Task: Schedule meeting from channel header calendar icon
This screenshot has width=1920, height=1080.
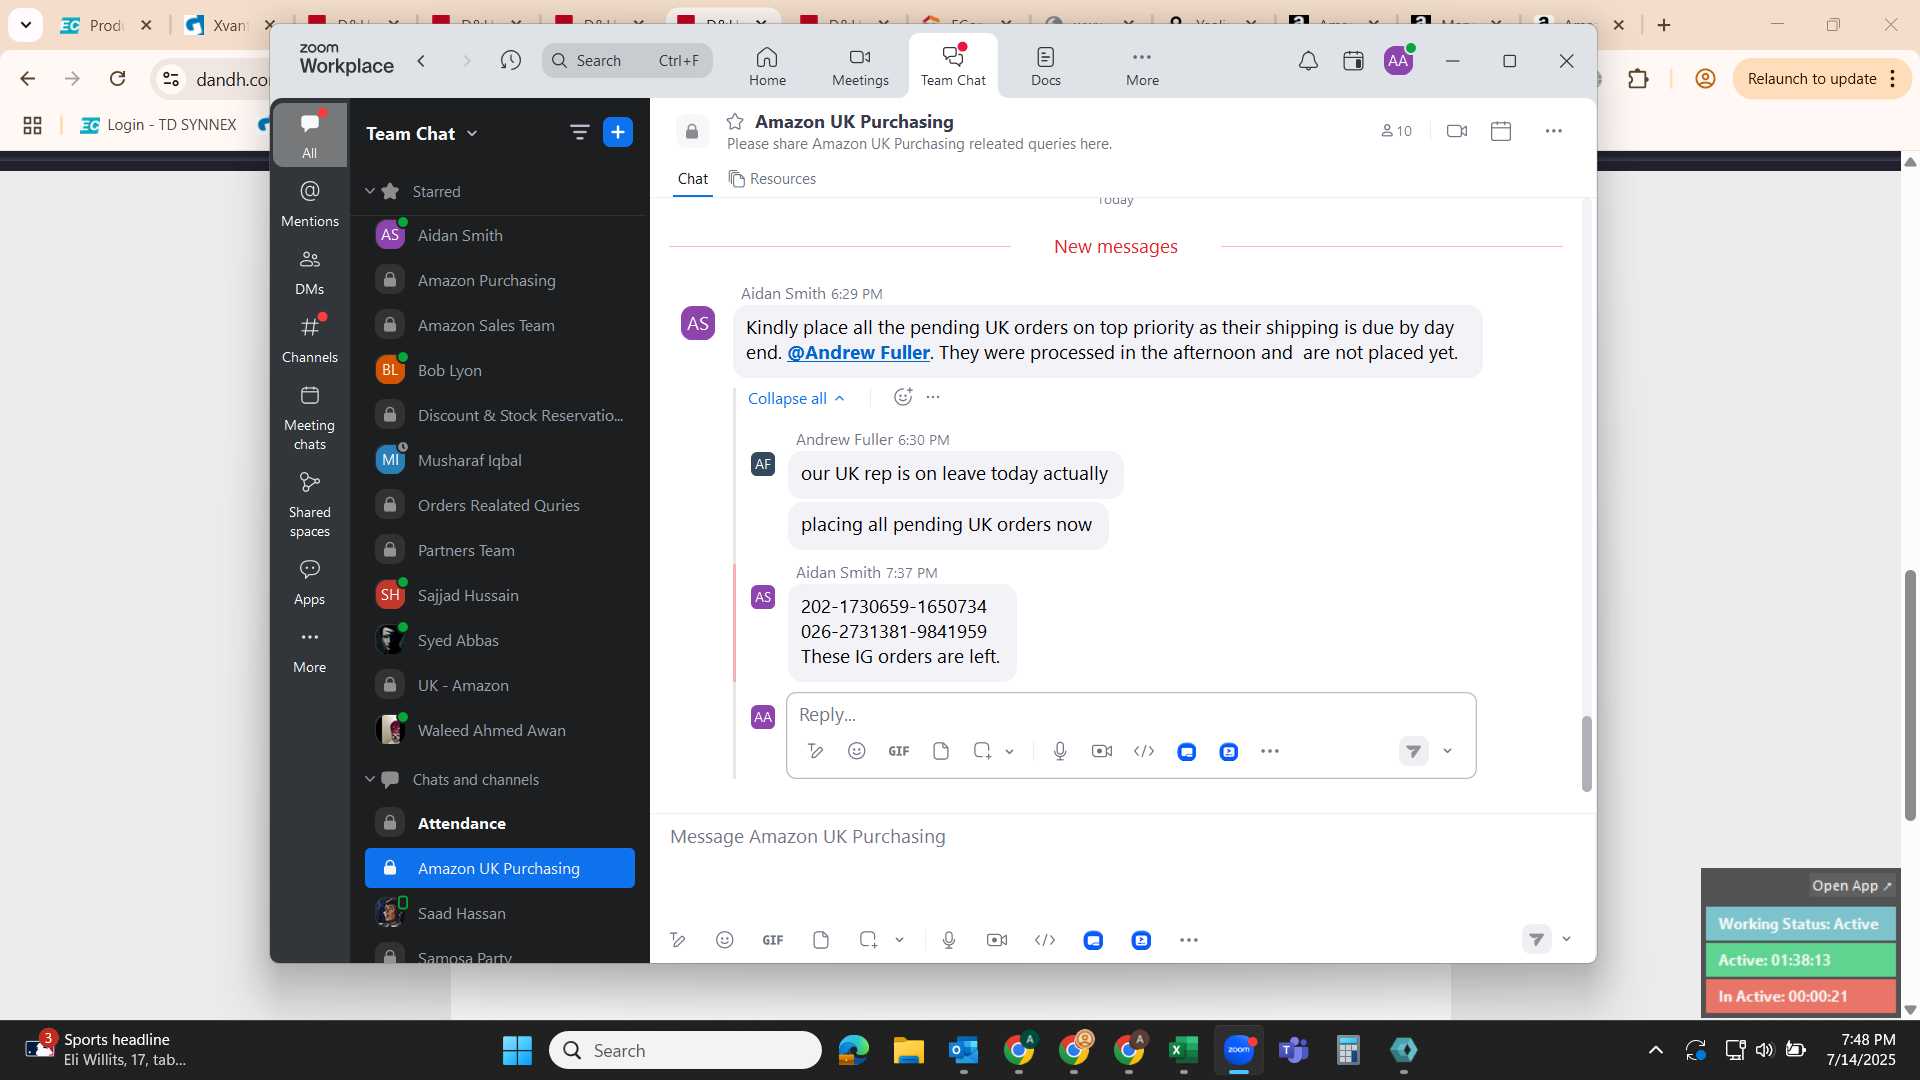Action: click(1501, 131)
